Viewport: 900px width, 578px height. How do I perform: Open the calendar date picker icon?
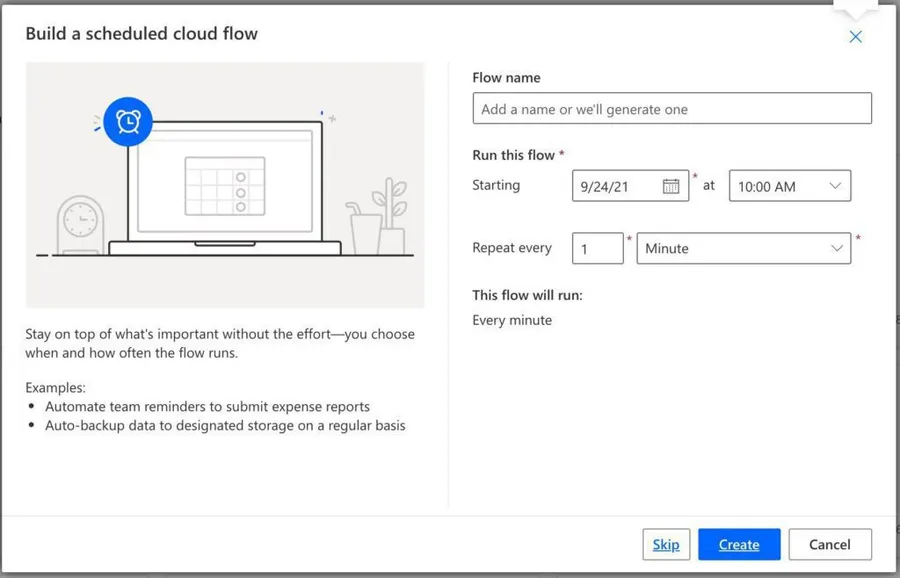point(671,186)
